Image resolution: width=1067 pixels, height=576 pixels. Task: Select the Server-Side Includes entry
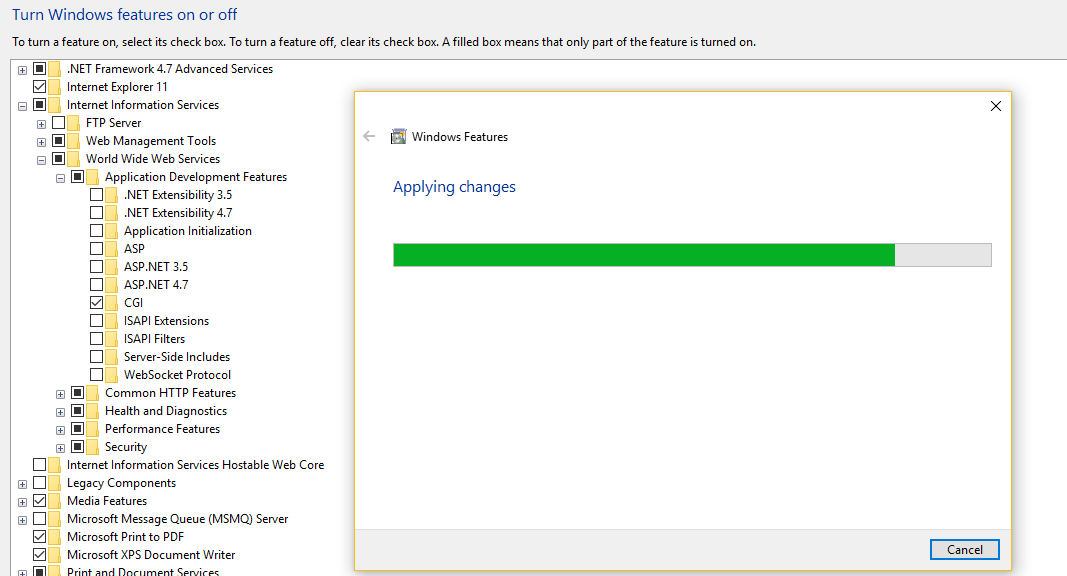pos(176,357)
